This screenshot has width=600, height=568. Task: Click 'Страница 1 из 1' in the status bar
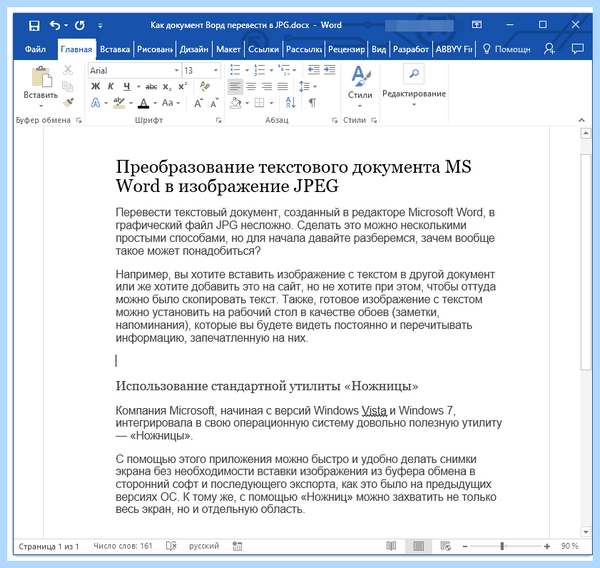tap(49, 547)
